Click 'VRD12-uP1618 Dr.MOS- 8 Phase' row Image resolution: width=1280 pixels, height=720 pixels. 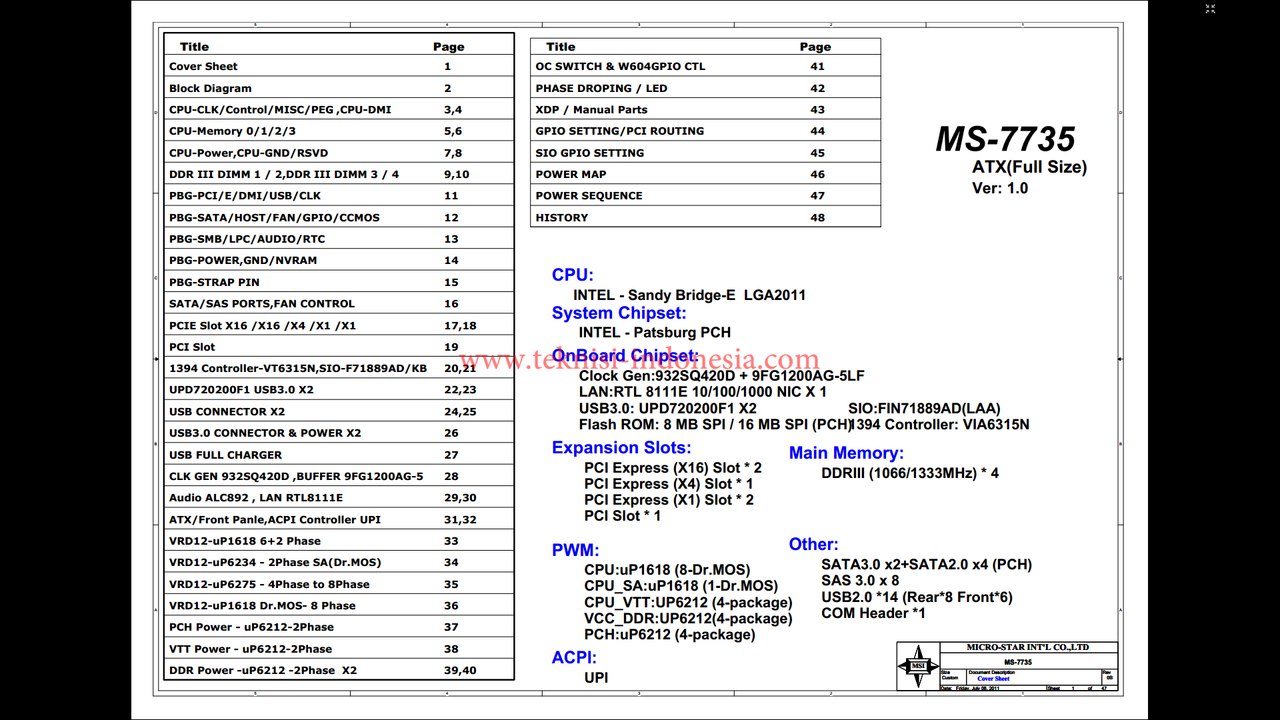(339, 605)
